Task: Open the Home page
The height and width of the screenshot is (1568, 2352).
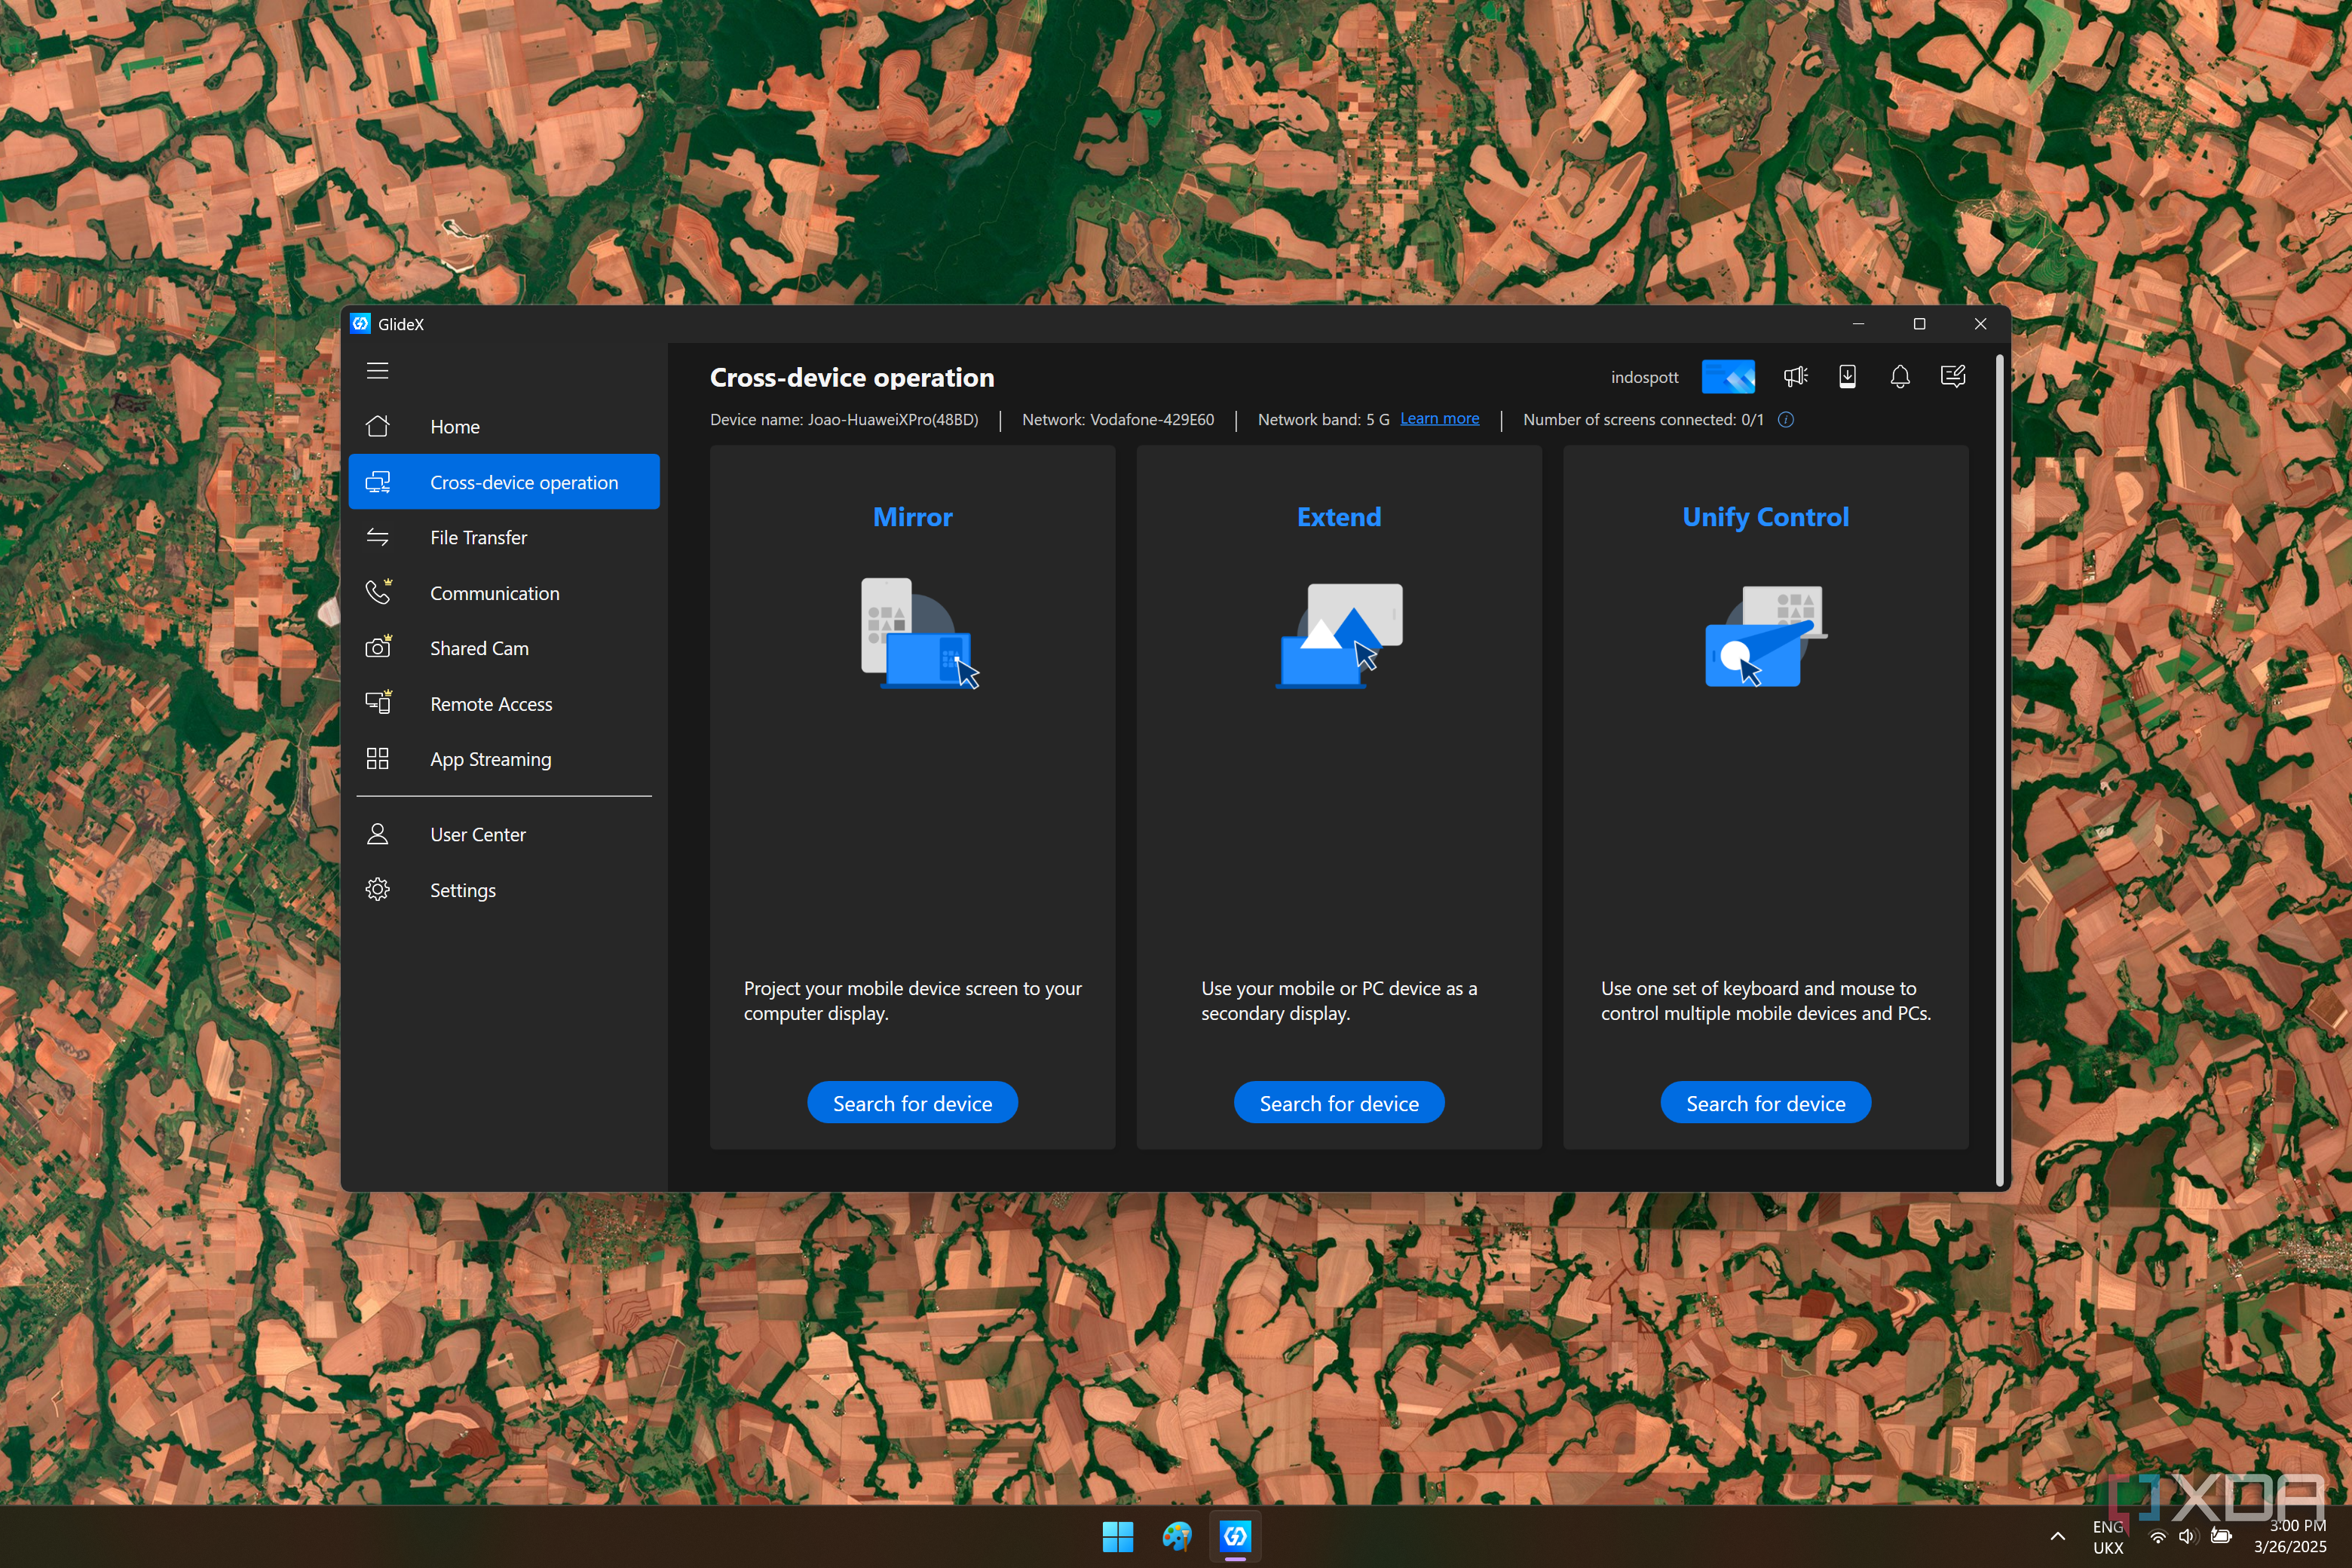Action: (504, 426)
